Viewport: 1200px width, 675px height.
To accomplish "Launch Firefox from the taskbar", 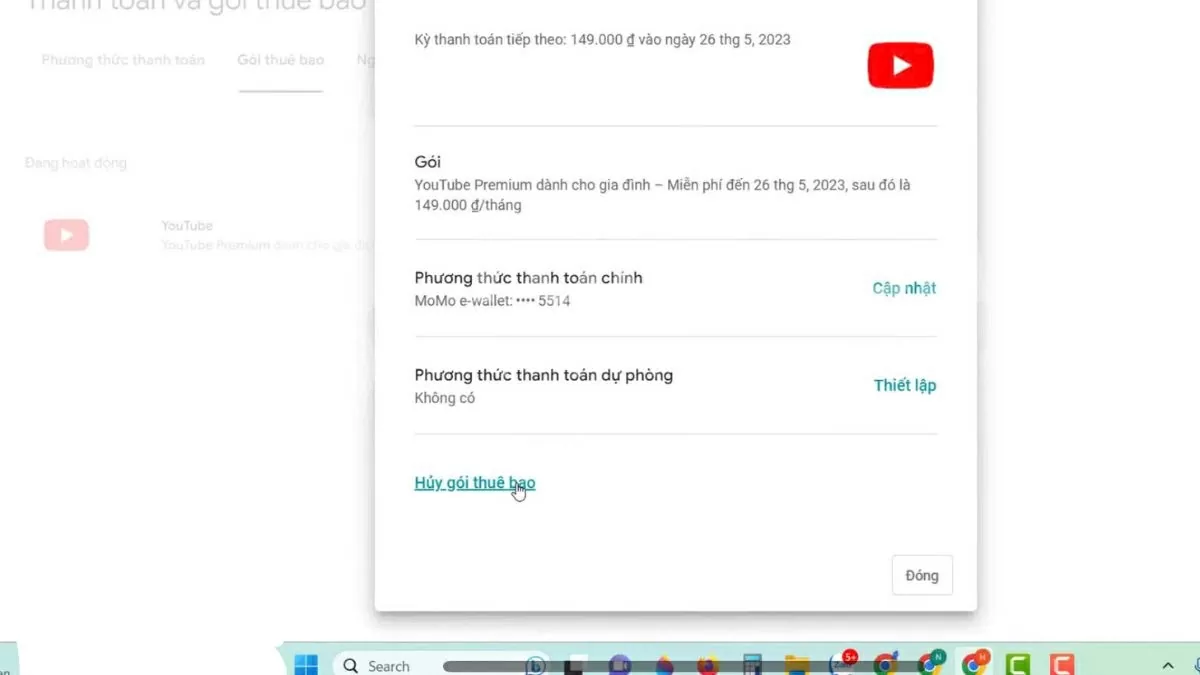I will (x=709, y=665).
